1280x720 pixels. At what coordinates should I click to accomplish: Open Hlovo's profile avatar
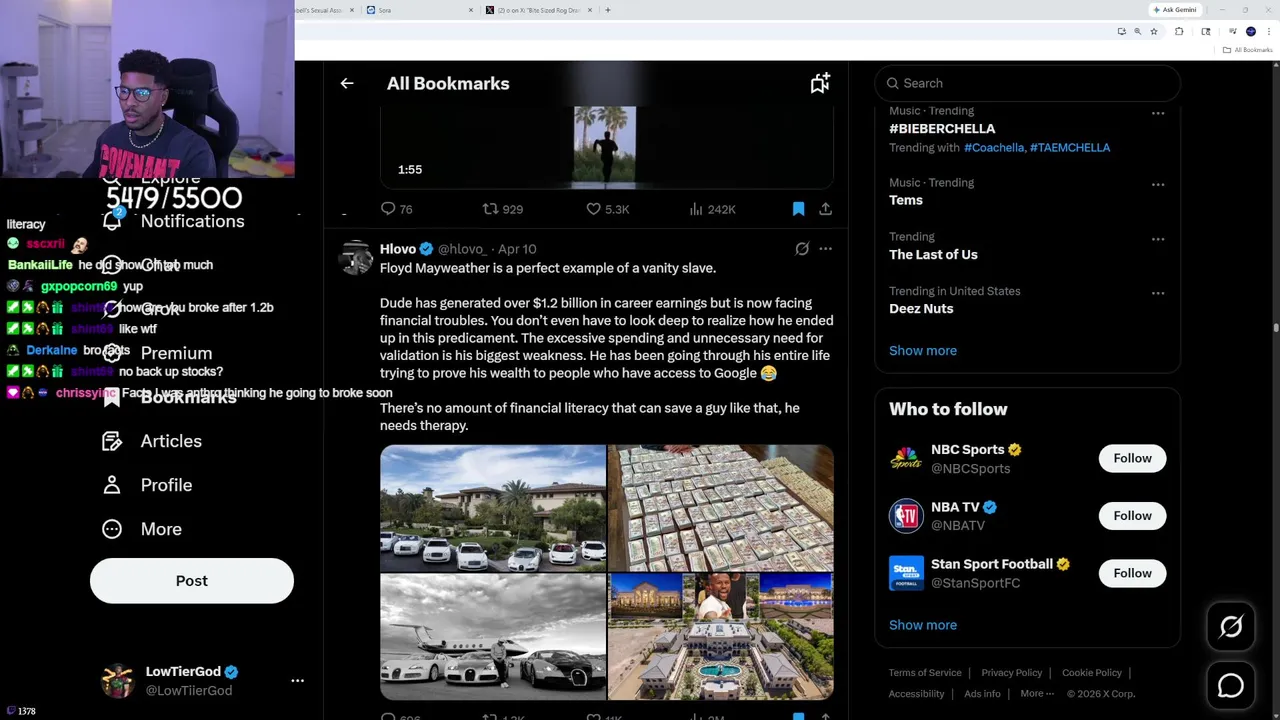355,257
